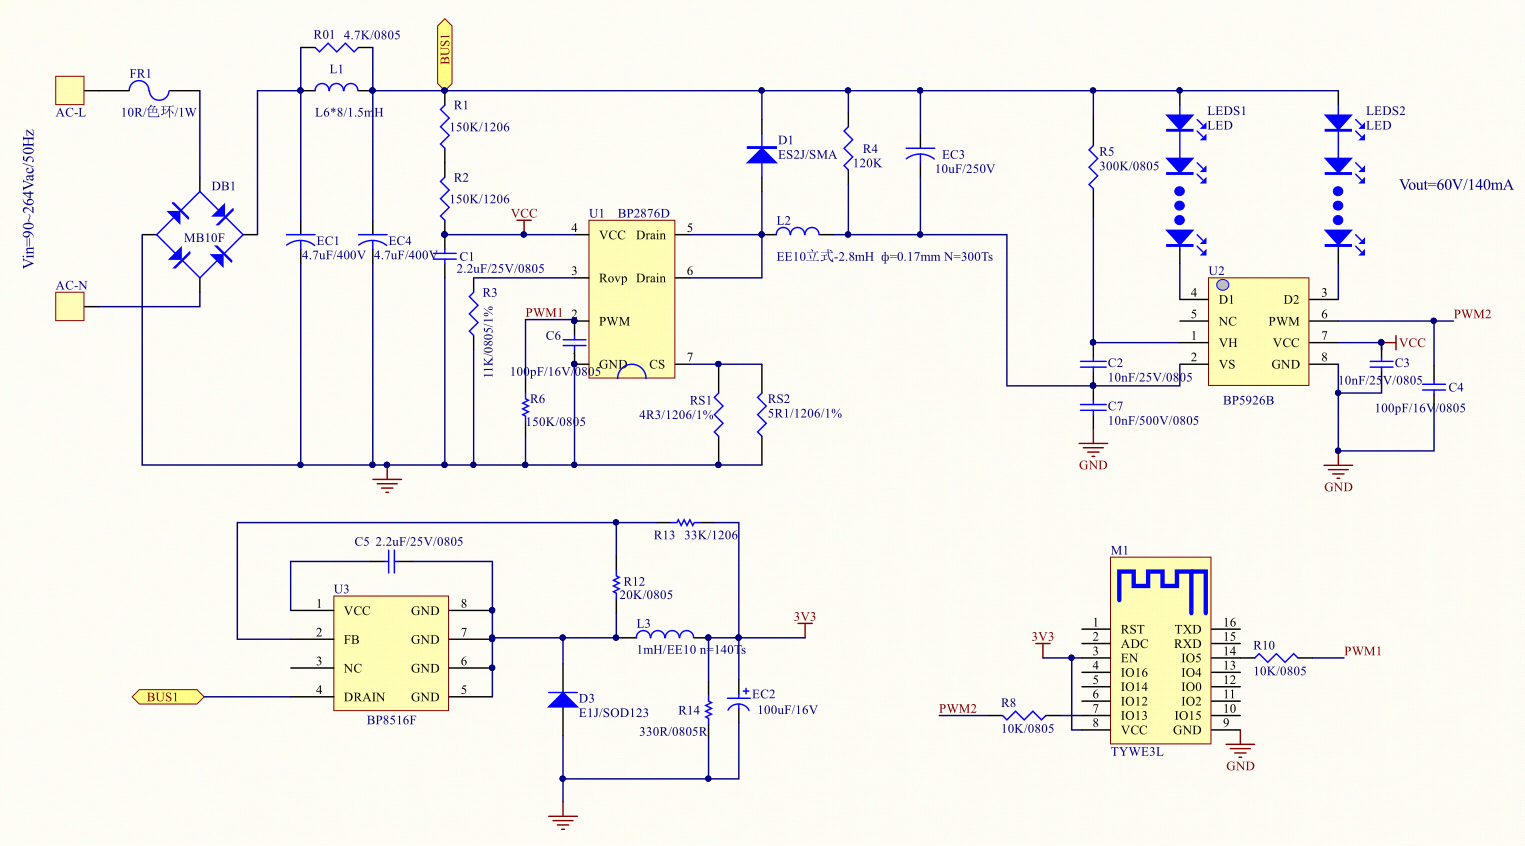Select the EC4 capacitor symbol
The width and height of the screenshot is (1525, 846).
(x=373, y=240)
